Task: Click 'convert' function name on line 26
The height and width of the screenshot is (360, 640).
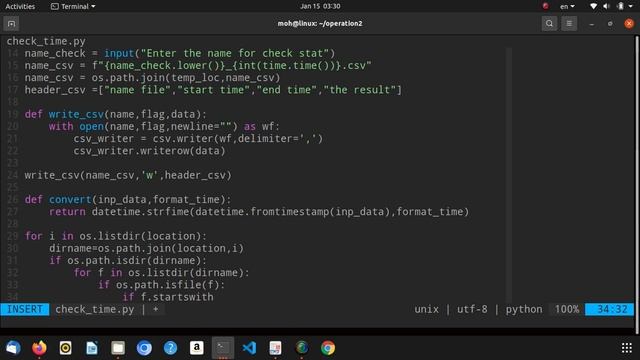Action: (70, 200)
